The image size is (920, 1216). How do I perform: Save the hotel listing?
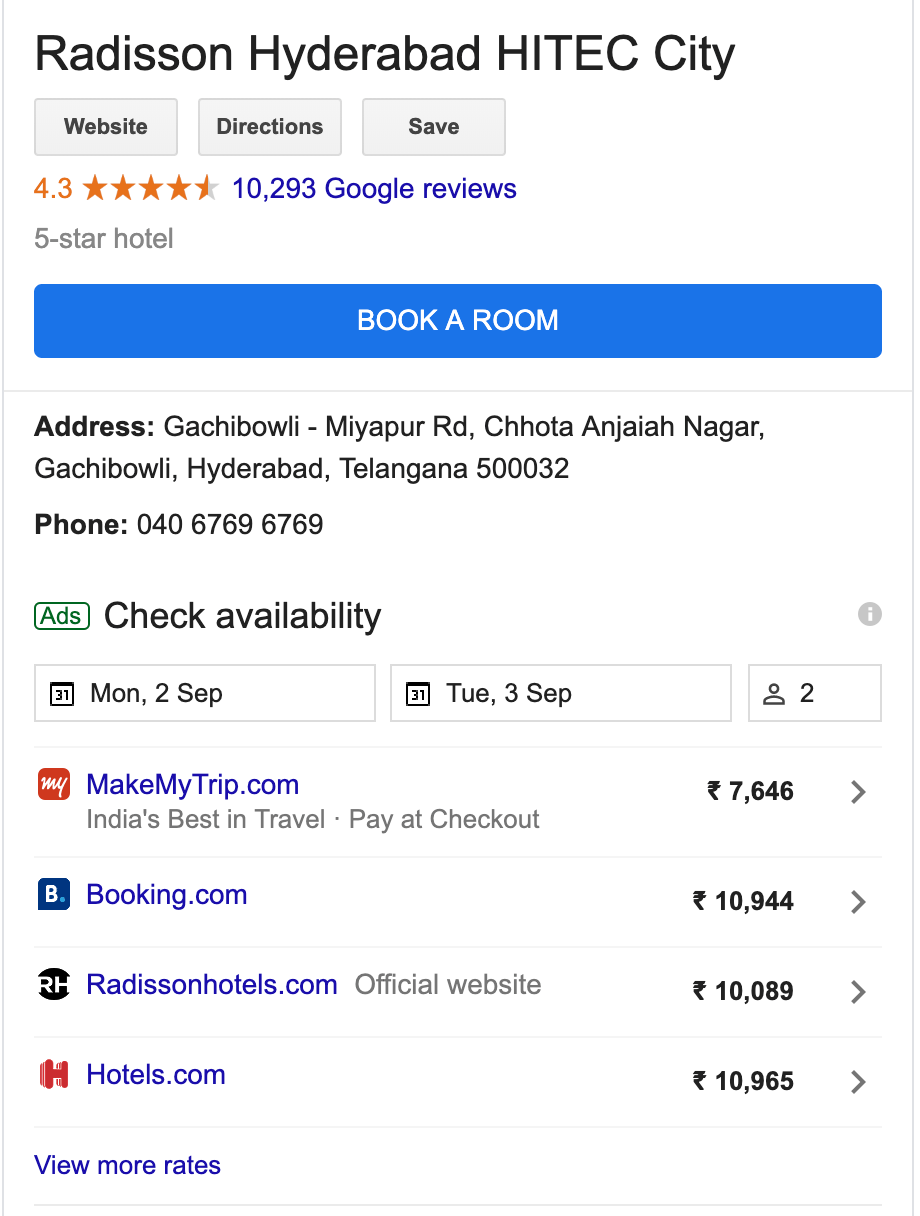tap(434, 127)
